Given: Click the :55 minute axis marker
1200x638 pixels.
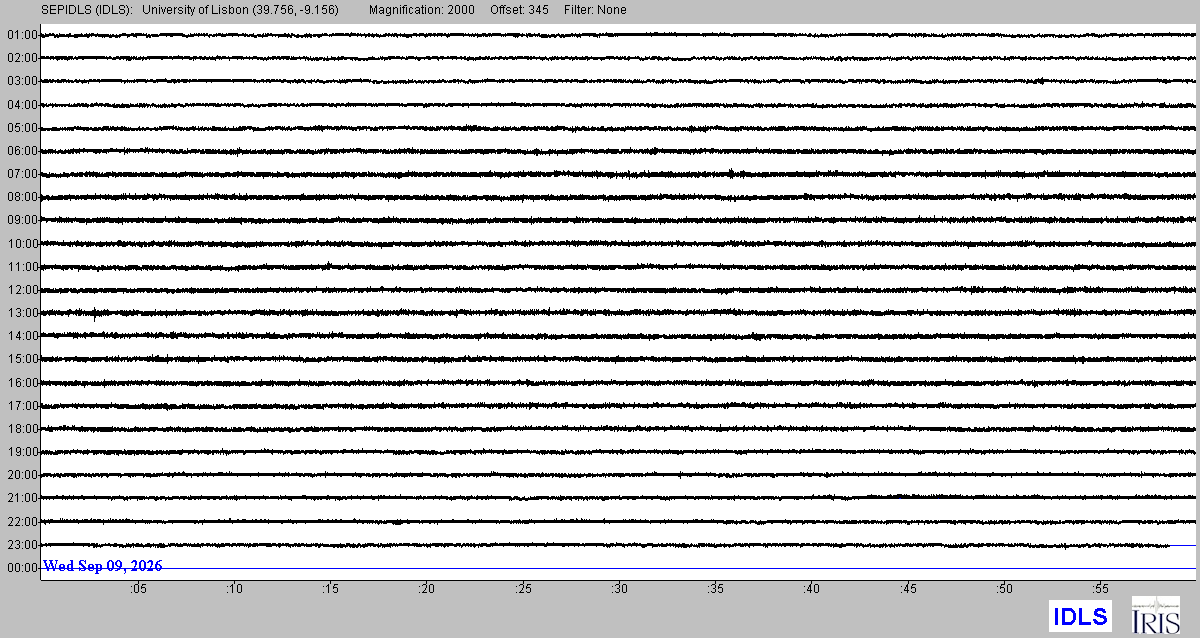Looking at the screenshot, I should (1102, 590).
